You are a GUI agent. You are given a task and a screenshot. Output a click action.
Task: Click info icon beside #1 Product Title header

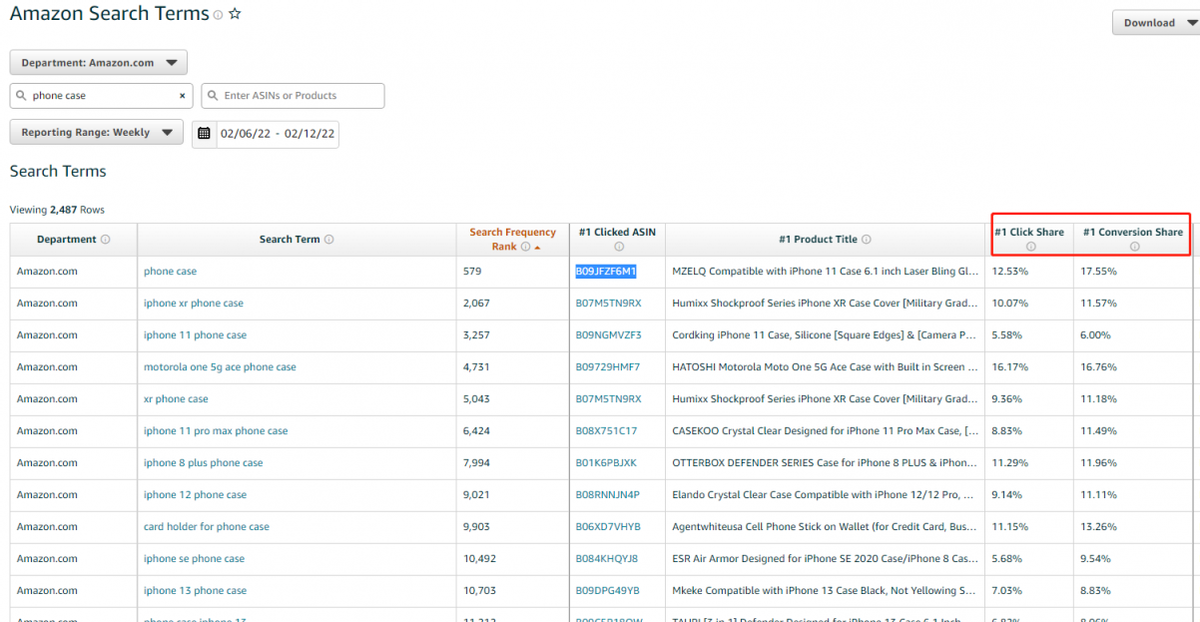(x=866, y=240)
